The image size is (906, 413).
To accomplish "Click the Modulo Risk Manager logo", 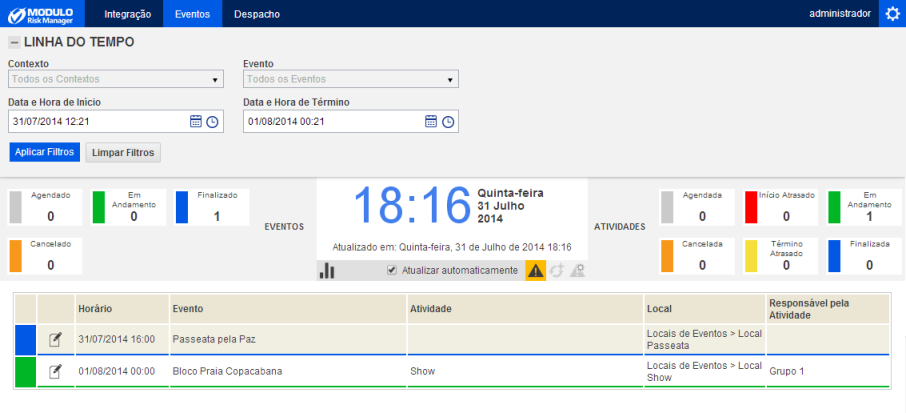I will click(x=41, y=14).
